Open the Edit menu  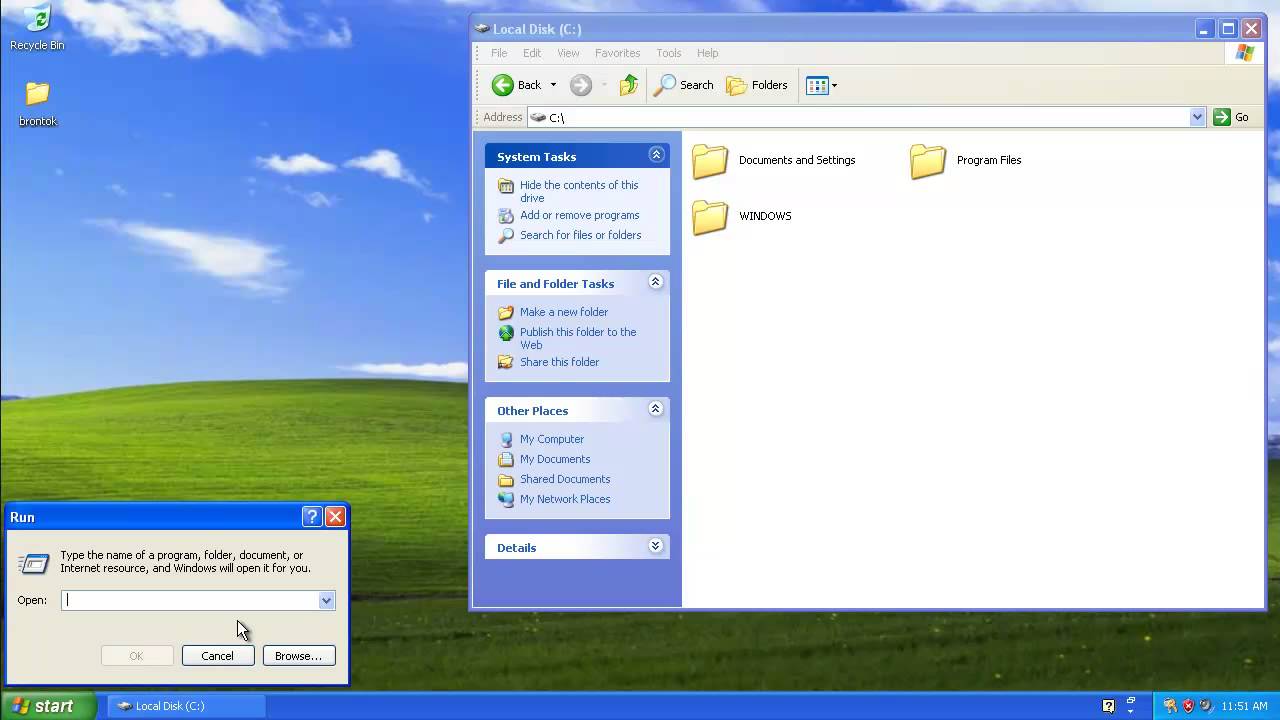(x=532, y=53)
